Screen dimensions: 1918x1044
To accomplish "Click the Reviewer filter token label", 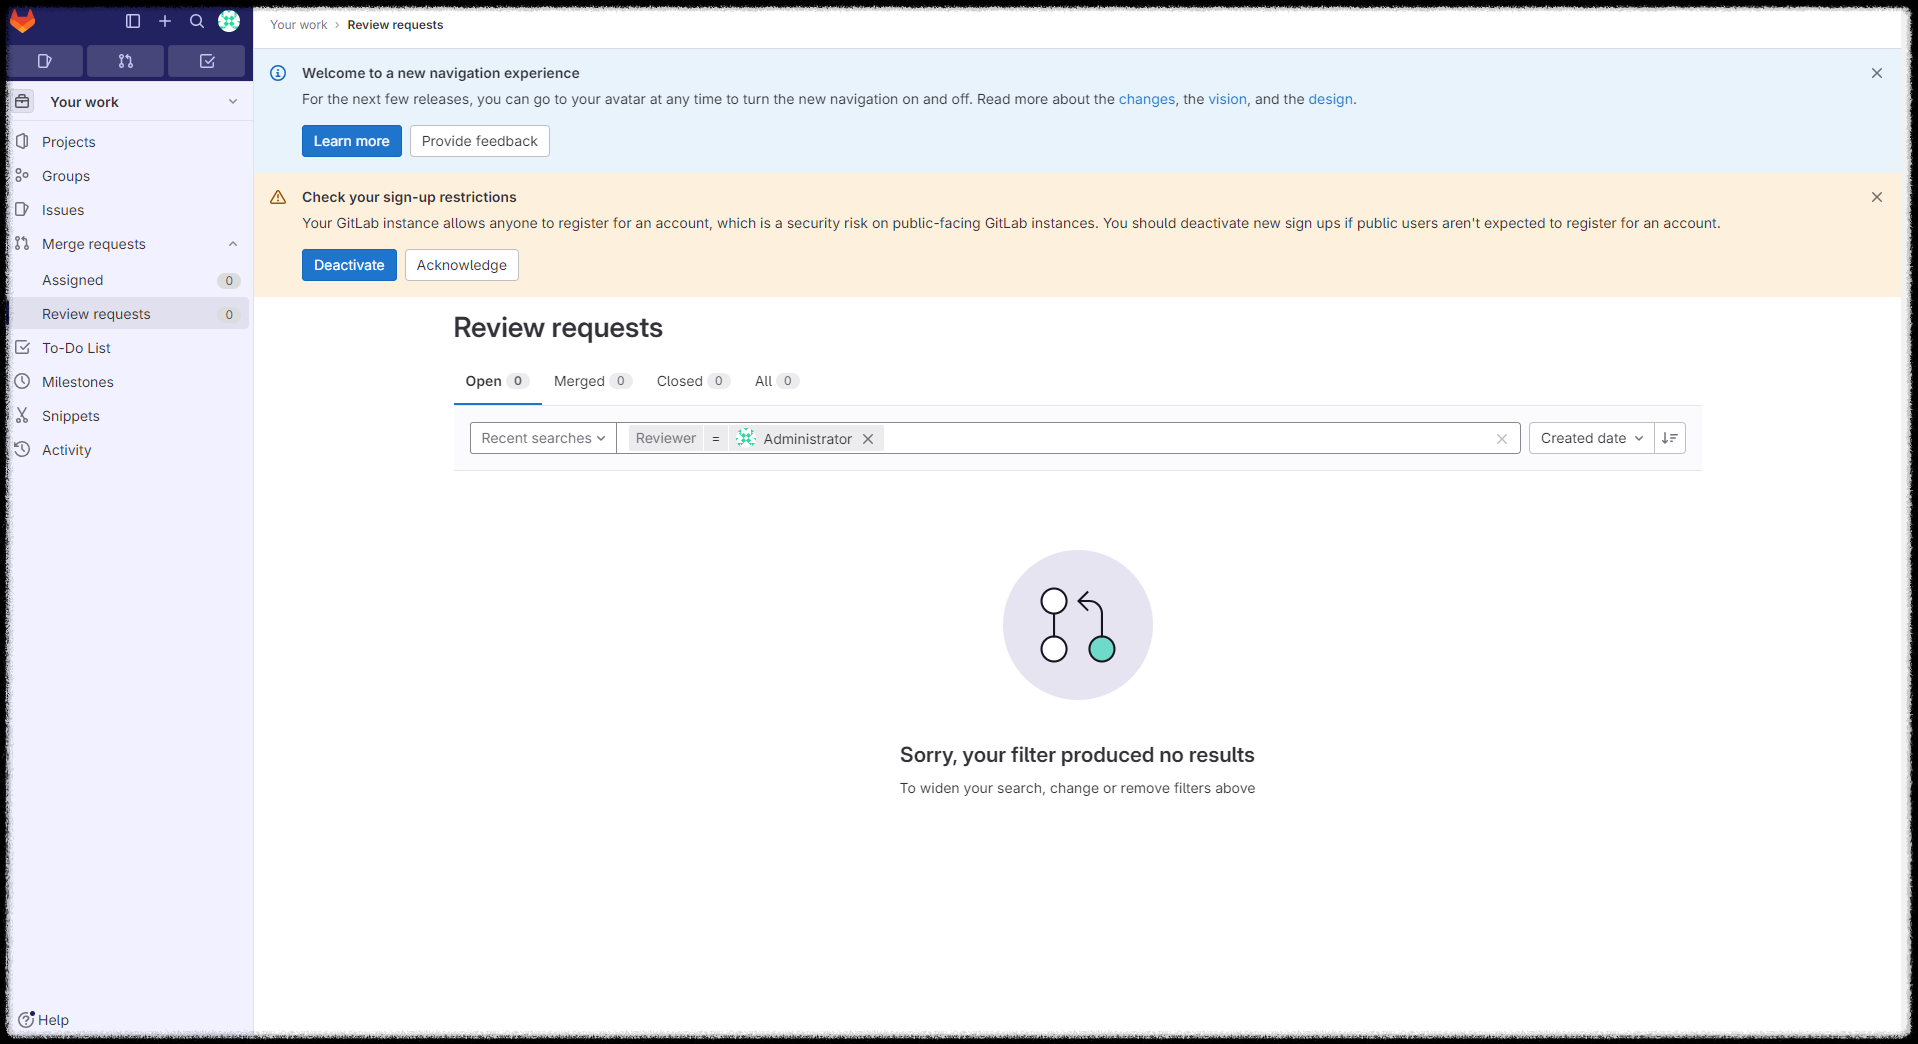I will tap(665, 438).
